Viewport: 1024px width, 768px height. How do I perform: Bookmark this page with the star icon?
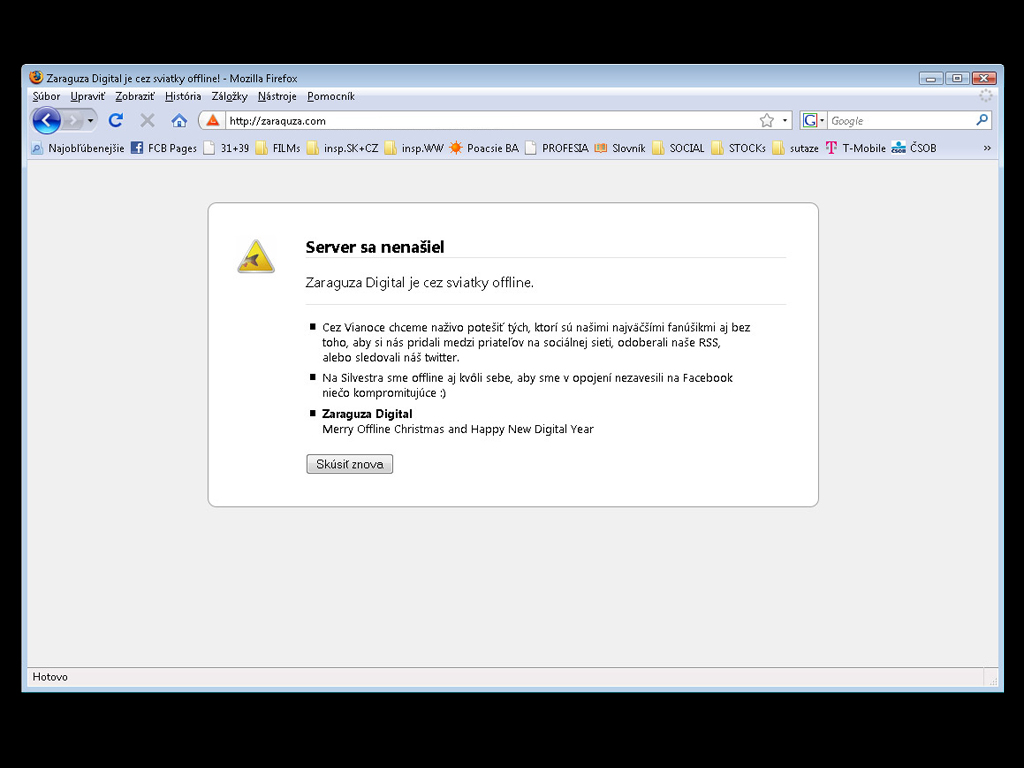point(767,120)
